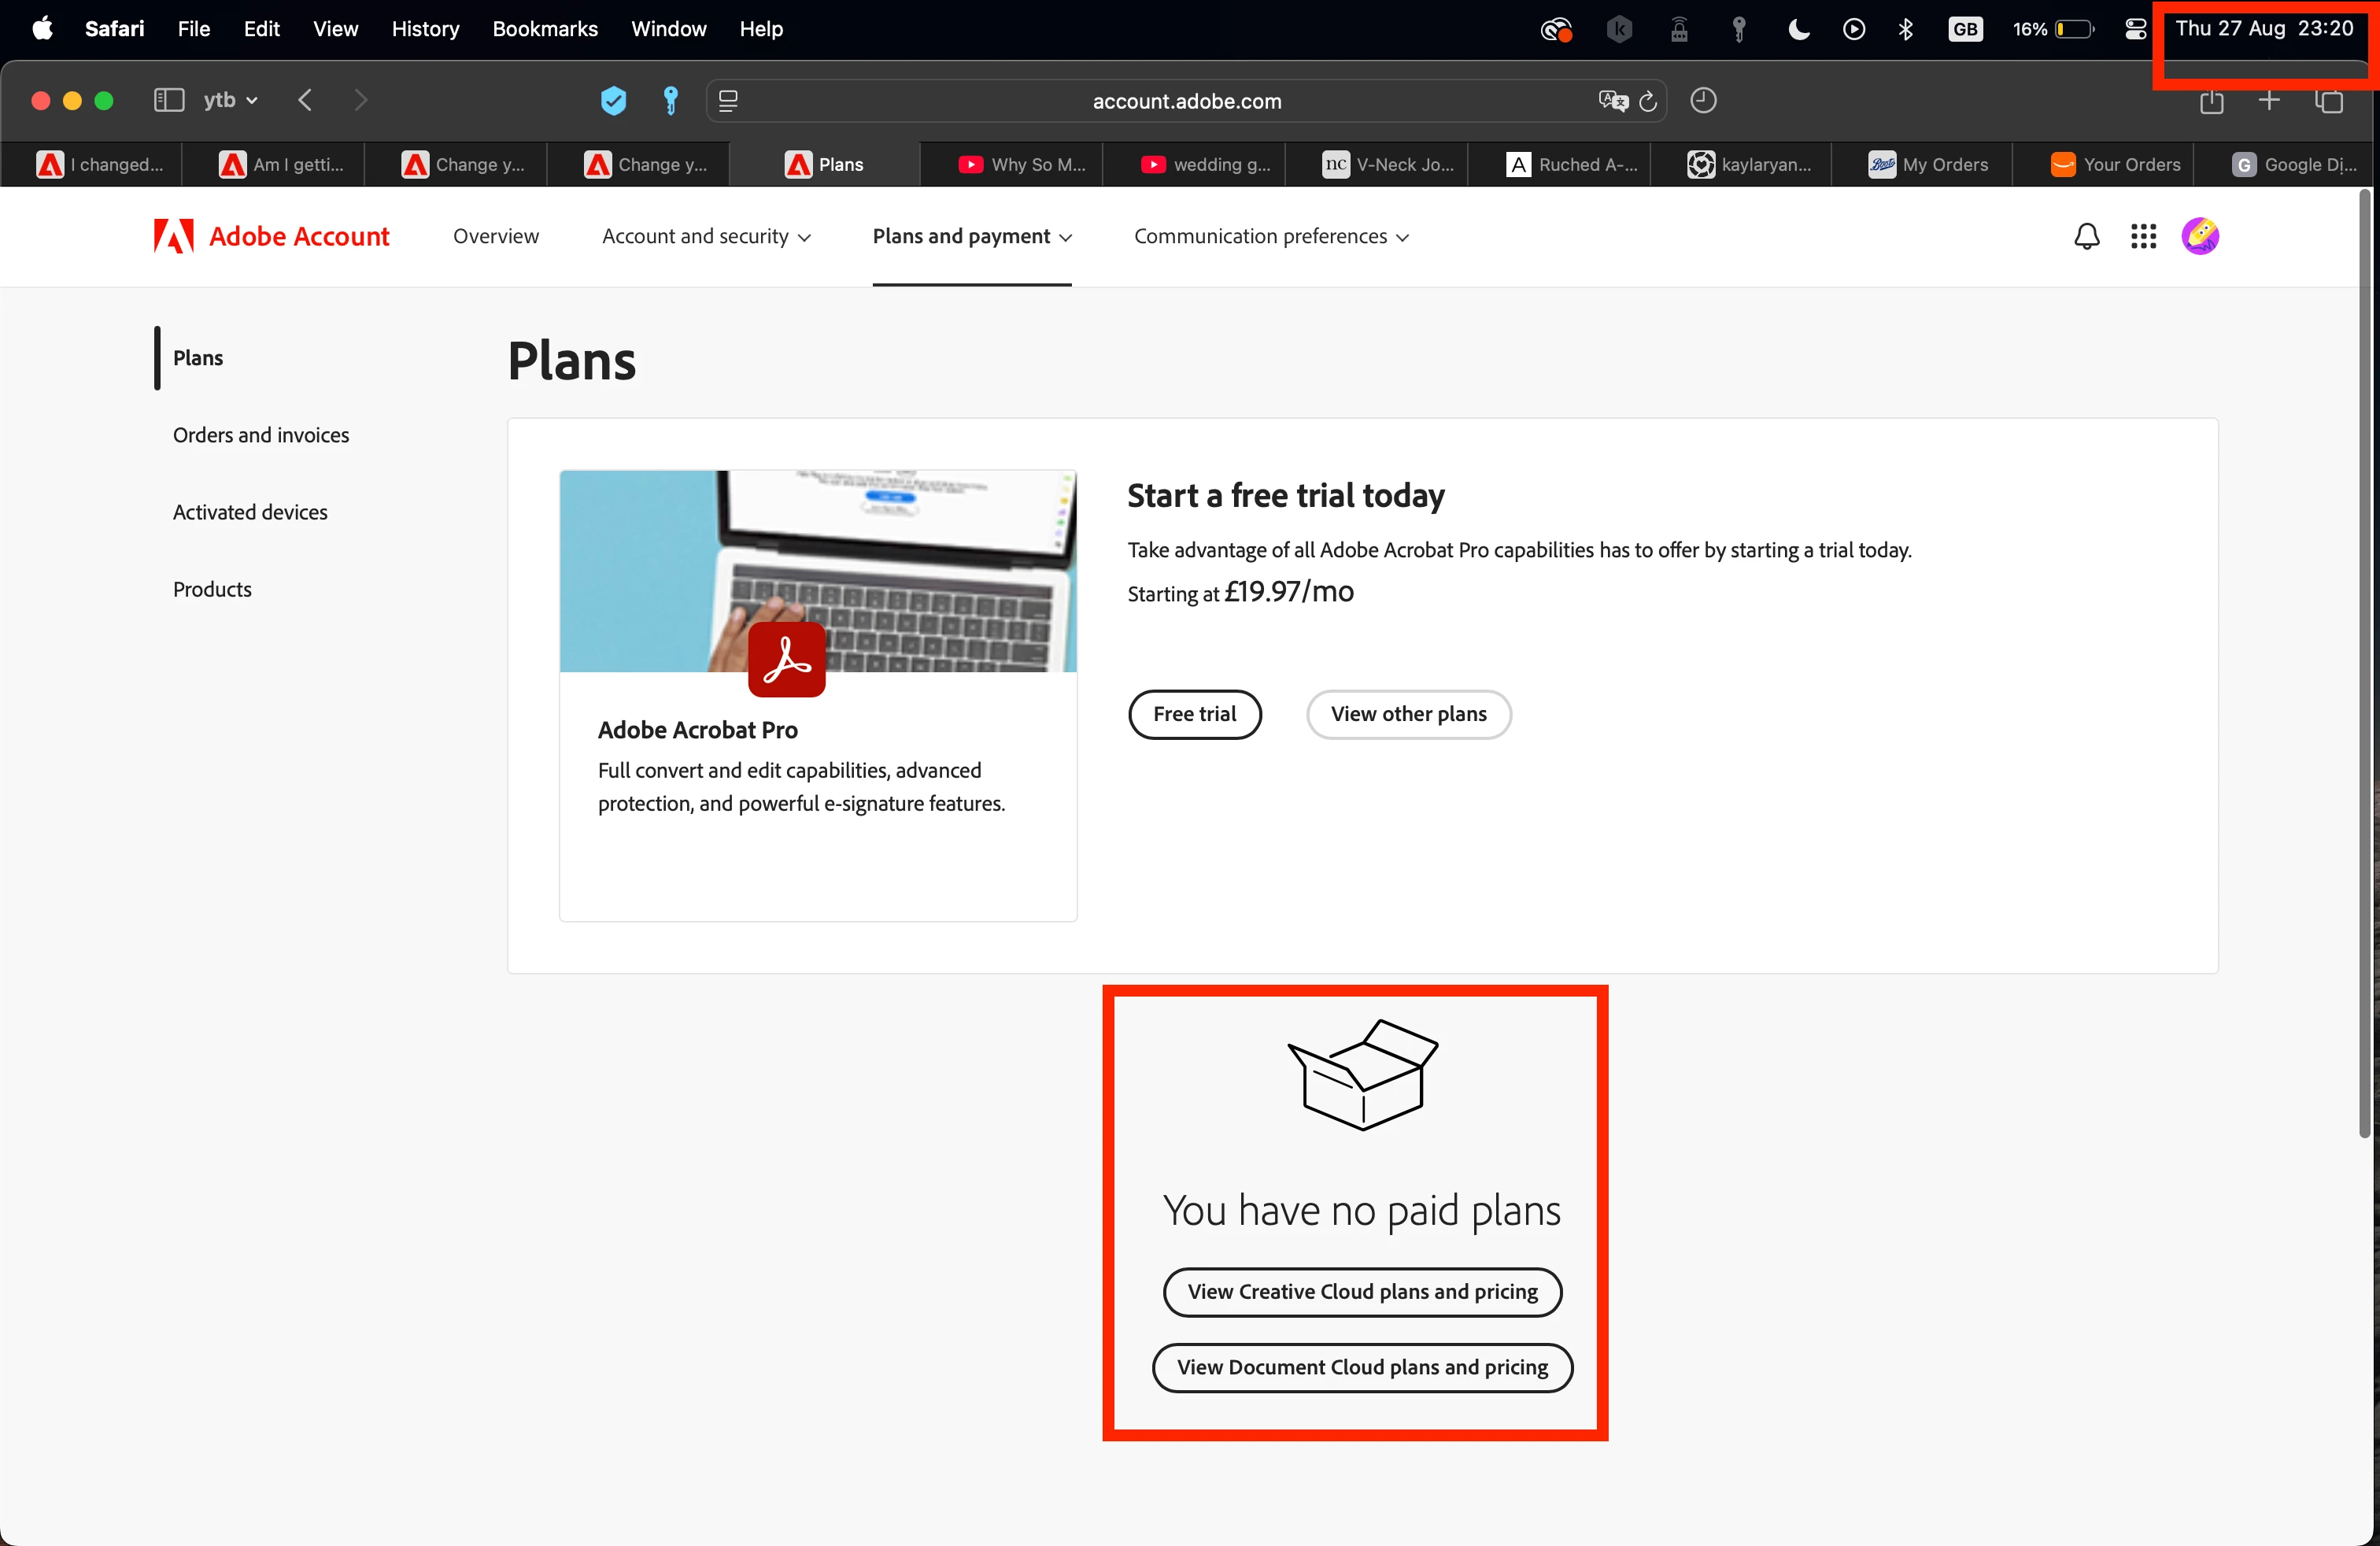2380x1546 pixels.
Task: Click the account.adobe.com address field
Action: coord(1186,101)
